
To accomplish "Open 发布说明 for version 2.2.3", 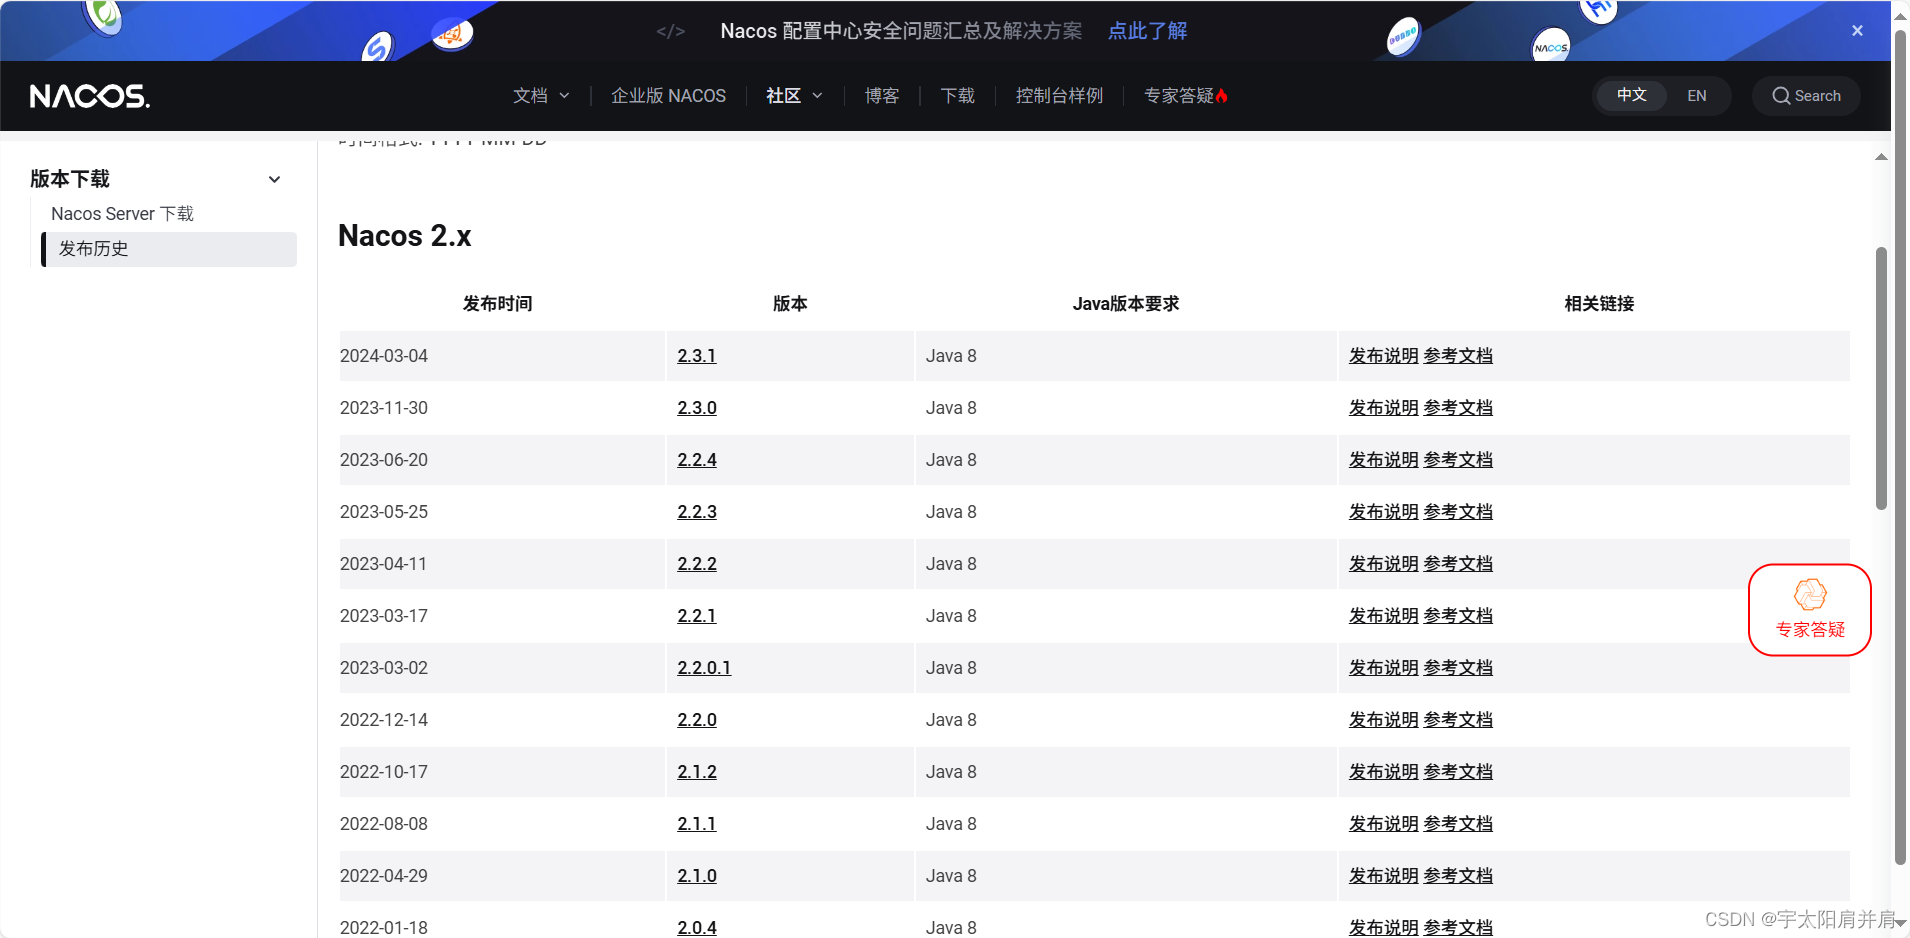I will (x=1384, y=512).
